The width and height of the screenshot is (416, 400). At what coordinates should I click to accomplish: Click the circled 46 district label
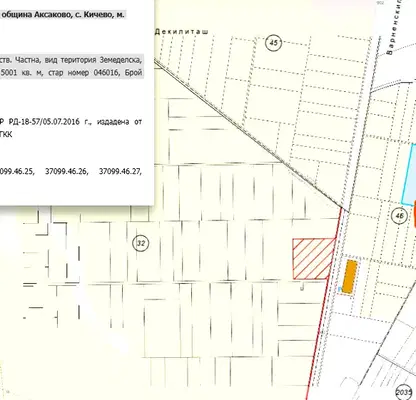click(x=399, y=216)
